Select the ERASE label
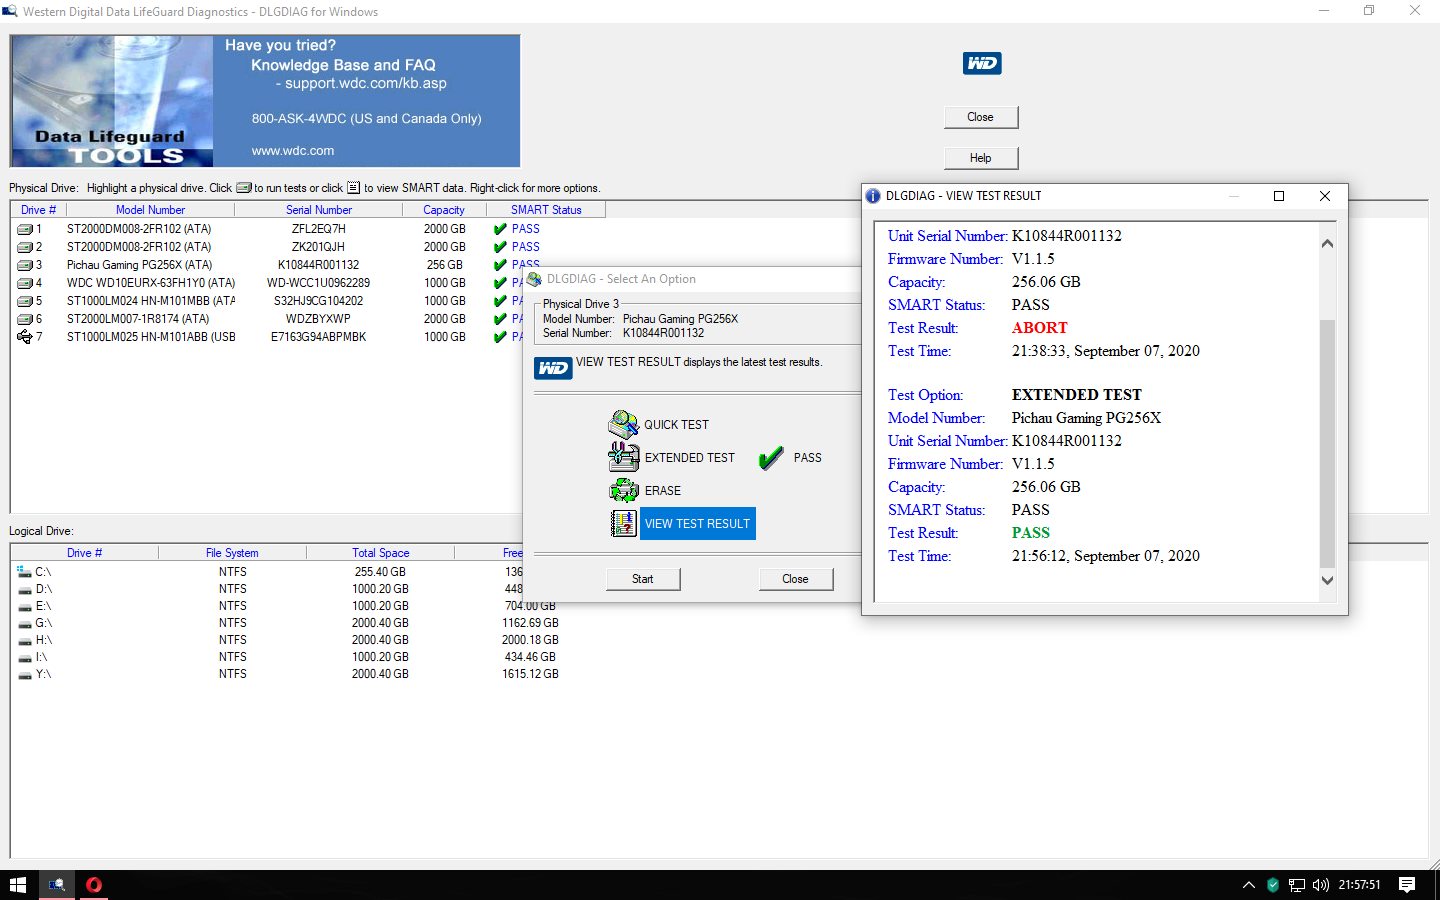 [663, 491]
